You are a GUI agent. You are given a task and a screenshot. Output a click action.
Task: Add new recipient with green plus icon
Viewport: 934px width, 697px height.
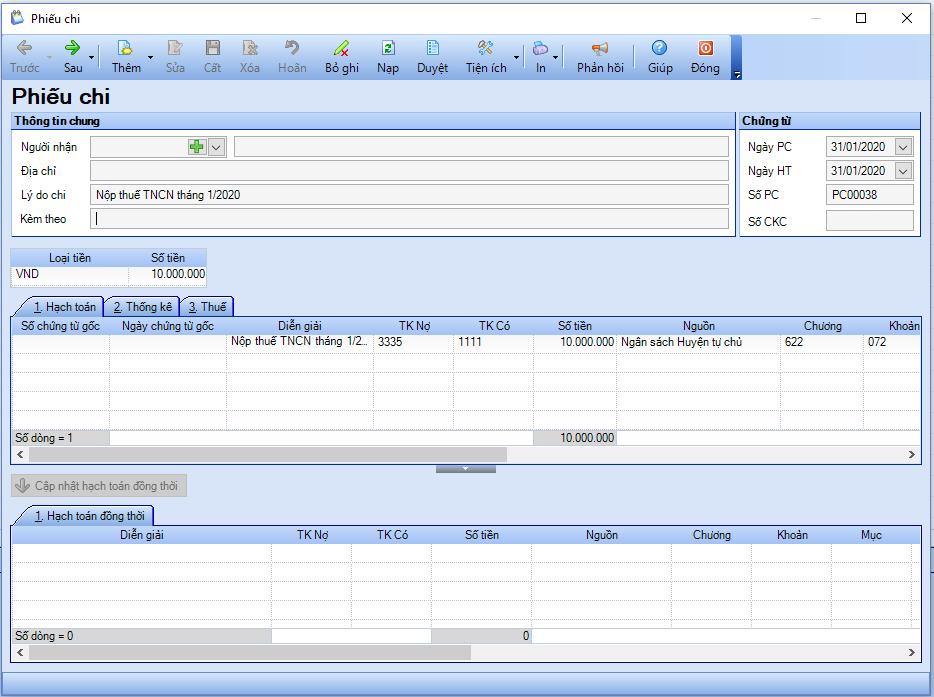197,147
